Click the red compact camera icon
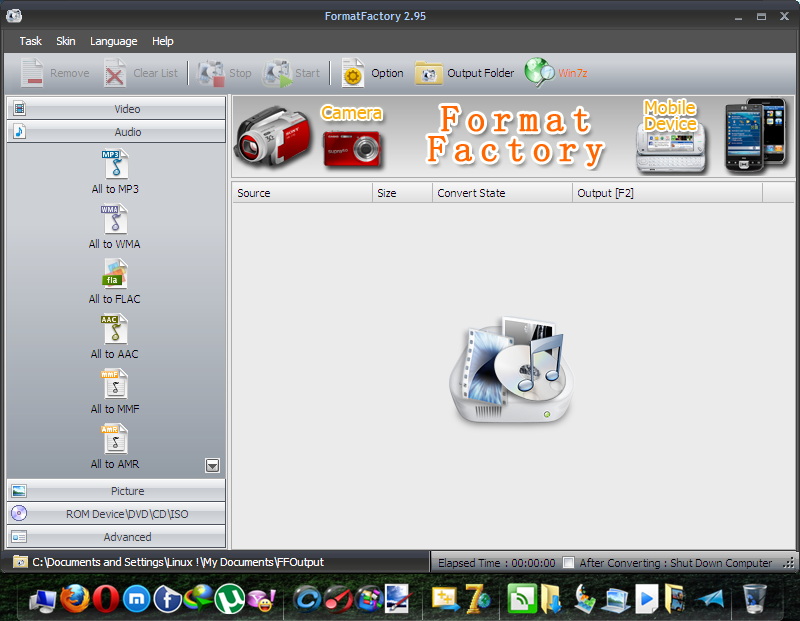 pos(352,148)
